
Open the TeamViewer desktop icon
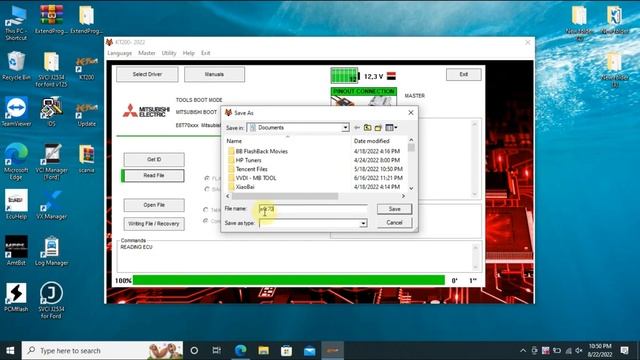(x=16, y=111)
